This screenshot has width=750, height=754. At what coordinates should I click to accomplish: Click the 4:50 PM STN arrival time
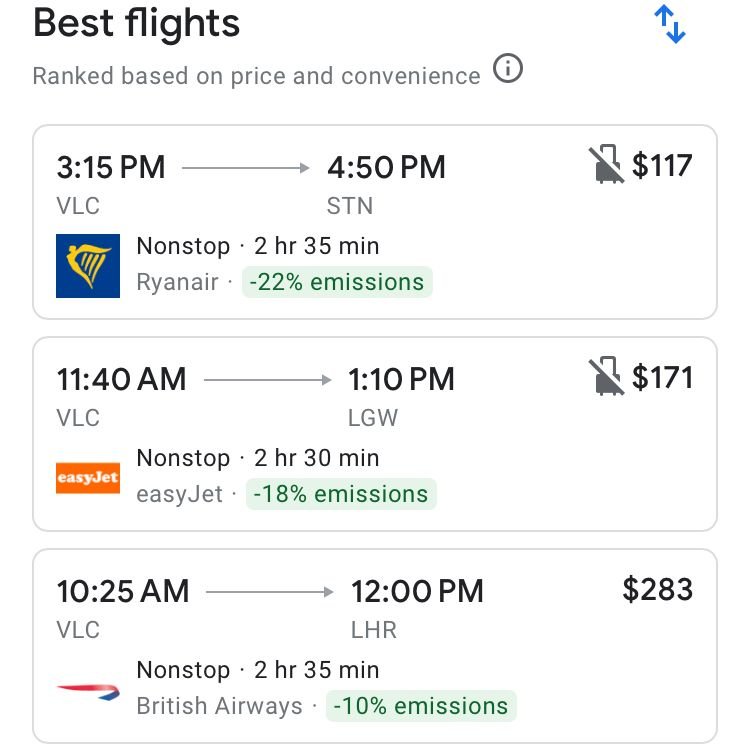(386, 167)
